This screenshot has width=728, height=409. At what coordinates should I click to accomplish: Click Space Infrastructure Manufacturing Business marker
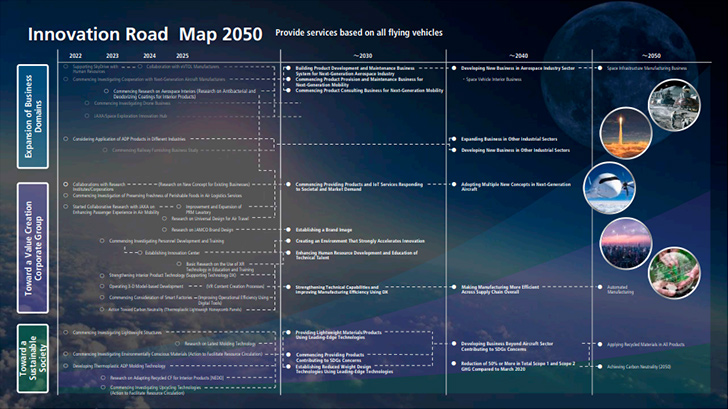[x=647, y=68]
